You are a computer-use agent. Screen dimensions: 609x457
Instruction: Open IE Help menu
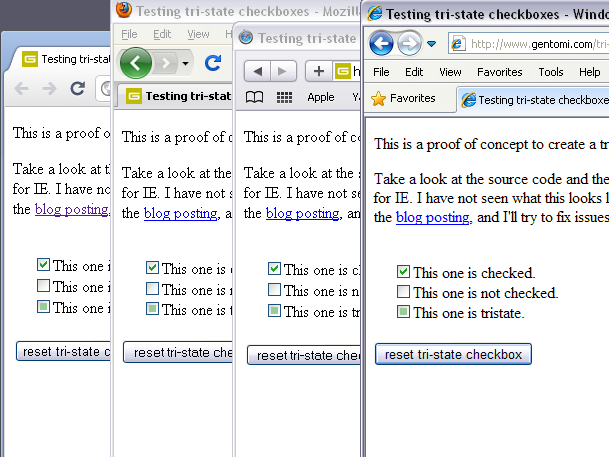[590, 72]
